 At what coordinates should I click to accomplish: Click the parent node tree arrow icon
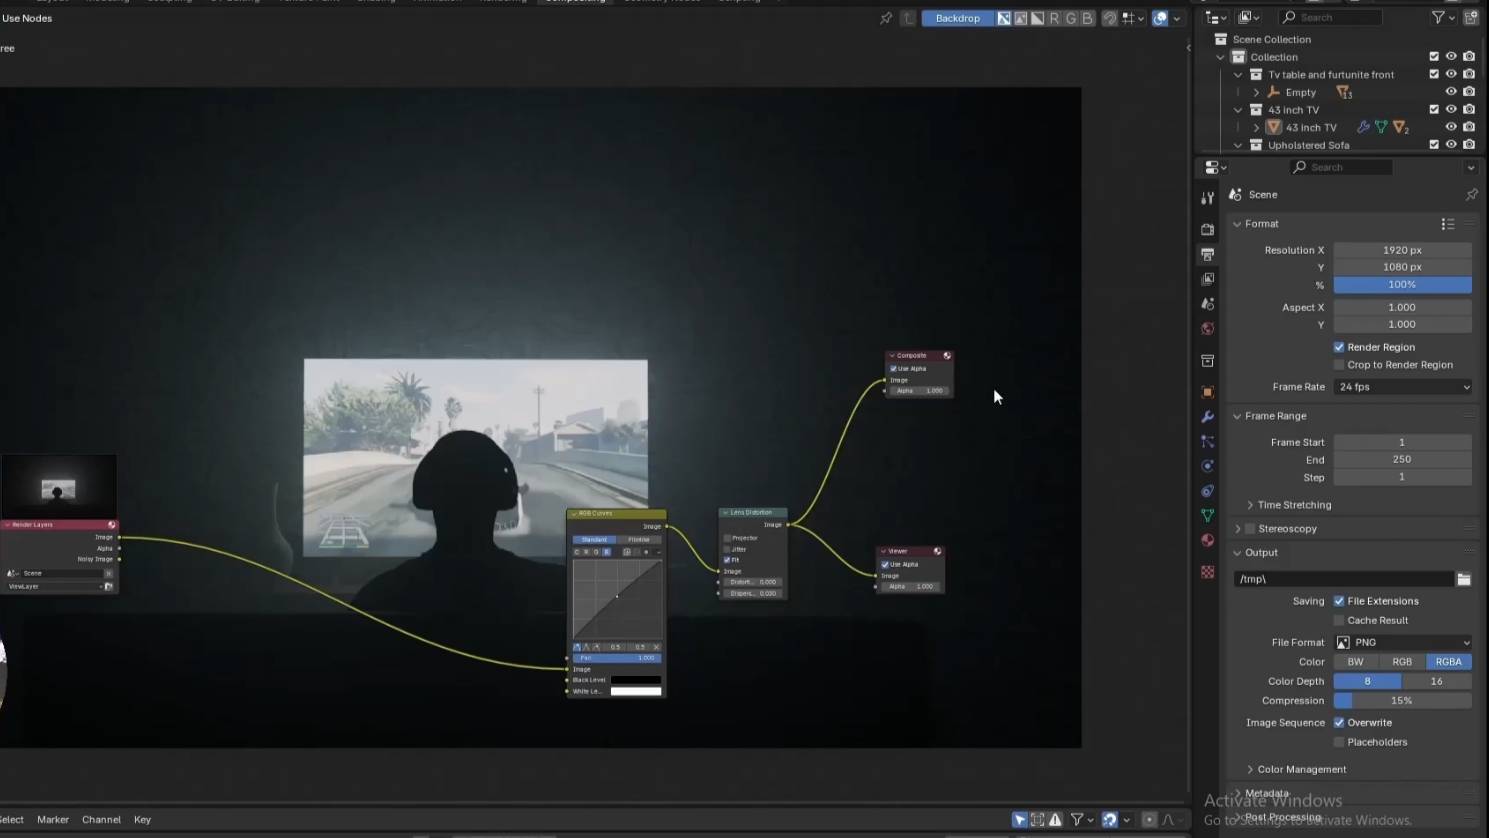(908, 18)
